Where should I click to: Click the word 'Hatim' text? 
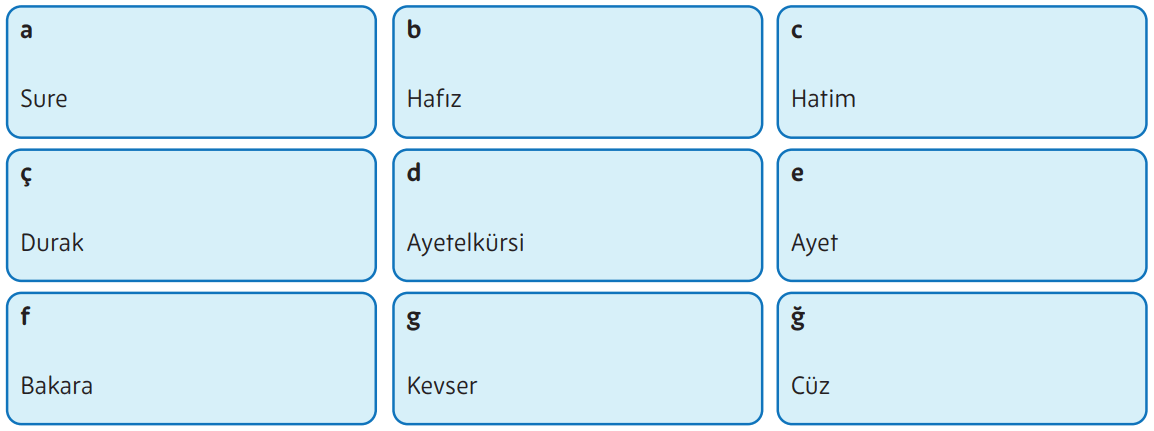pyautogui.click(x=823, y=99)
